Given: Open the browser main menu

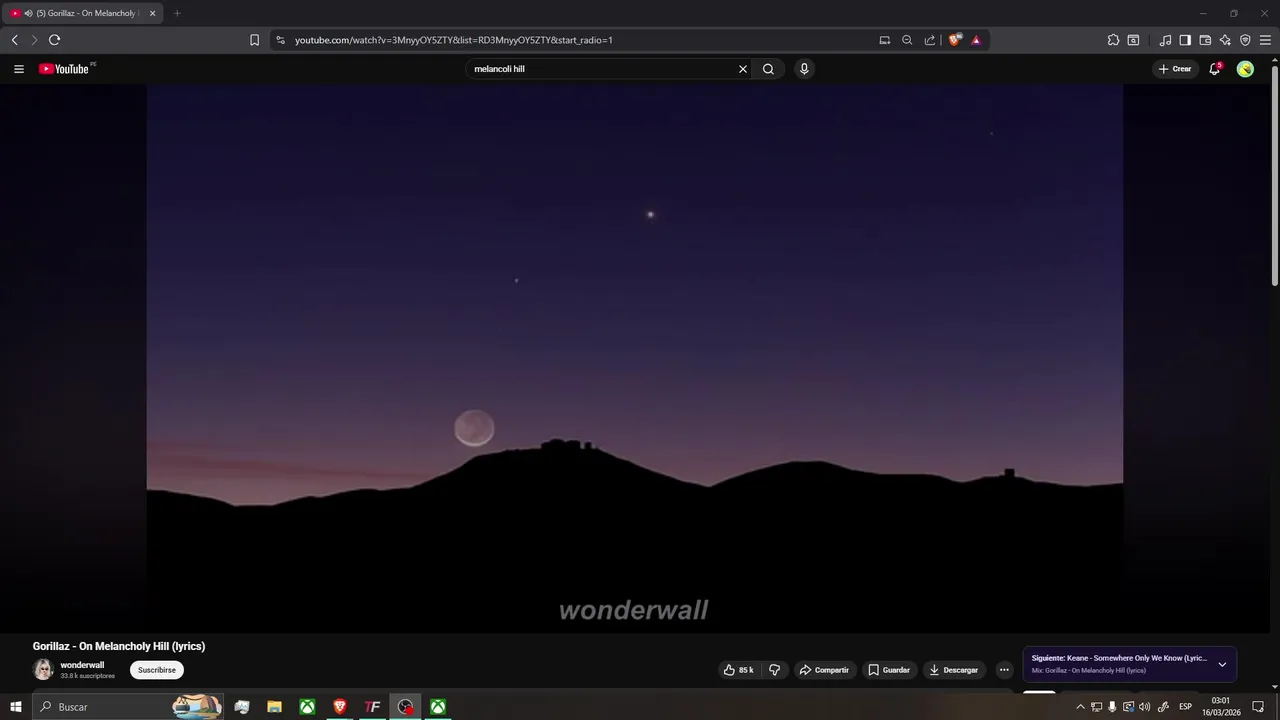Looking at the screenshot, I should pyautogui.click(x=1265, y=40).
